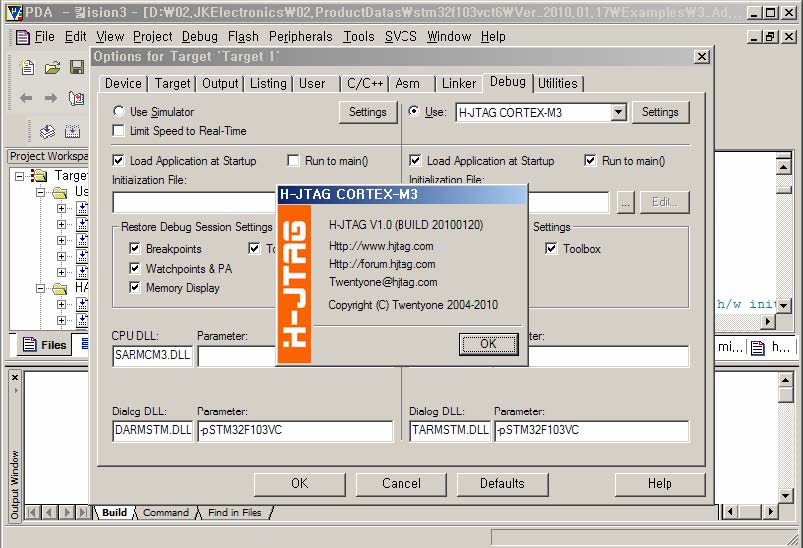Click the bookmark toolbar icon beside navigation arrows
The height and width of the screenshot is (548, 803).
click(x=76, y=98)
